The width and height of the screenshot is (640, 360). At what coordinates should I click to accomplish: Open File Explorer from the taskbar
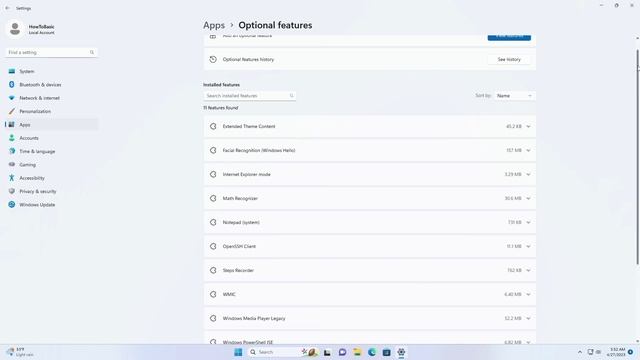coord(357,352)
